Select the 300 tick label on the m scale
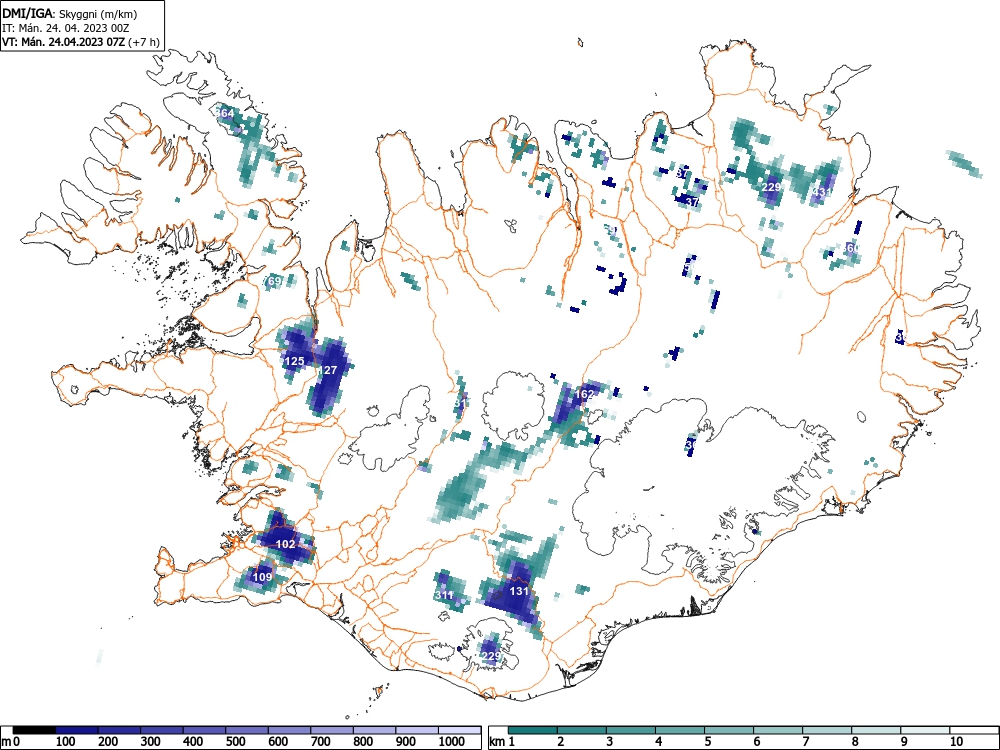 [x=151, y=741]
